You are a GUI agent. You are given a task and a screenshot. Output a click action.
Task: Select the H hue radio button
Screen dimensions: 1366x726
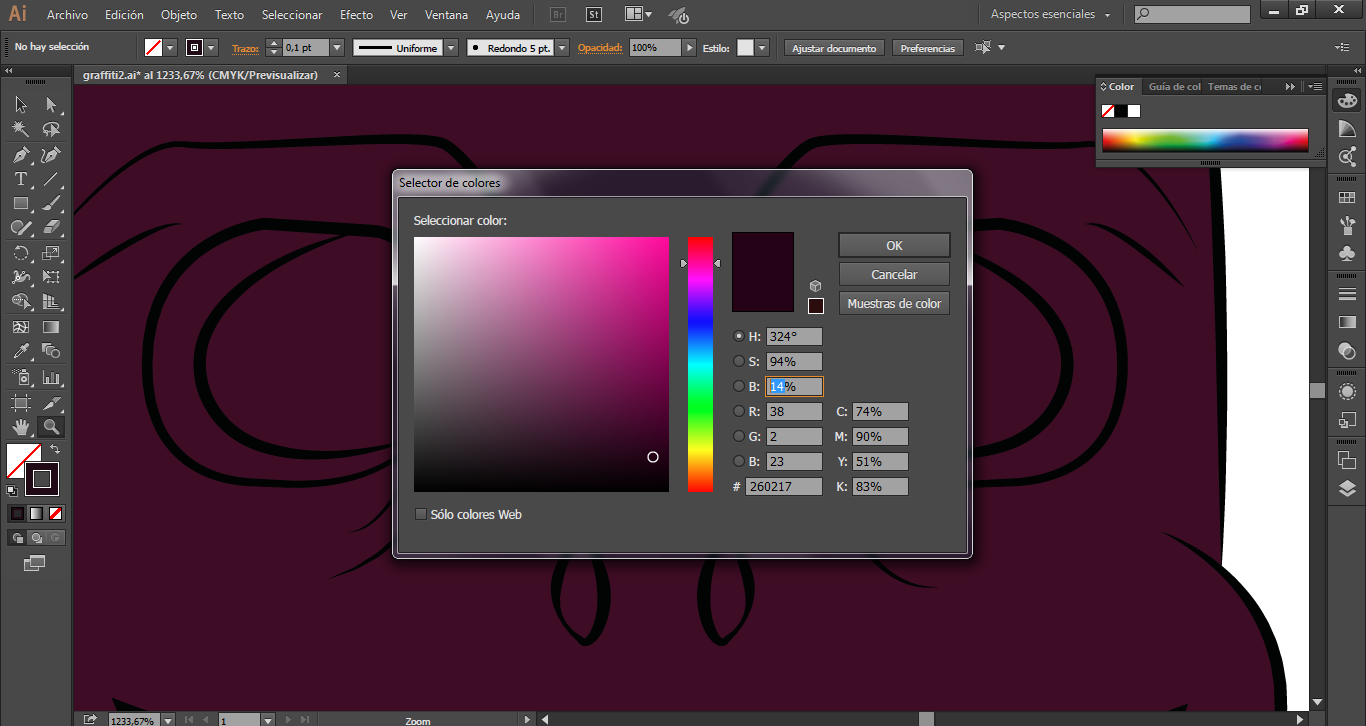739,337
